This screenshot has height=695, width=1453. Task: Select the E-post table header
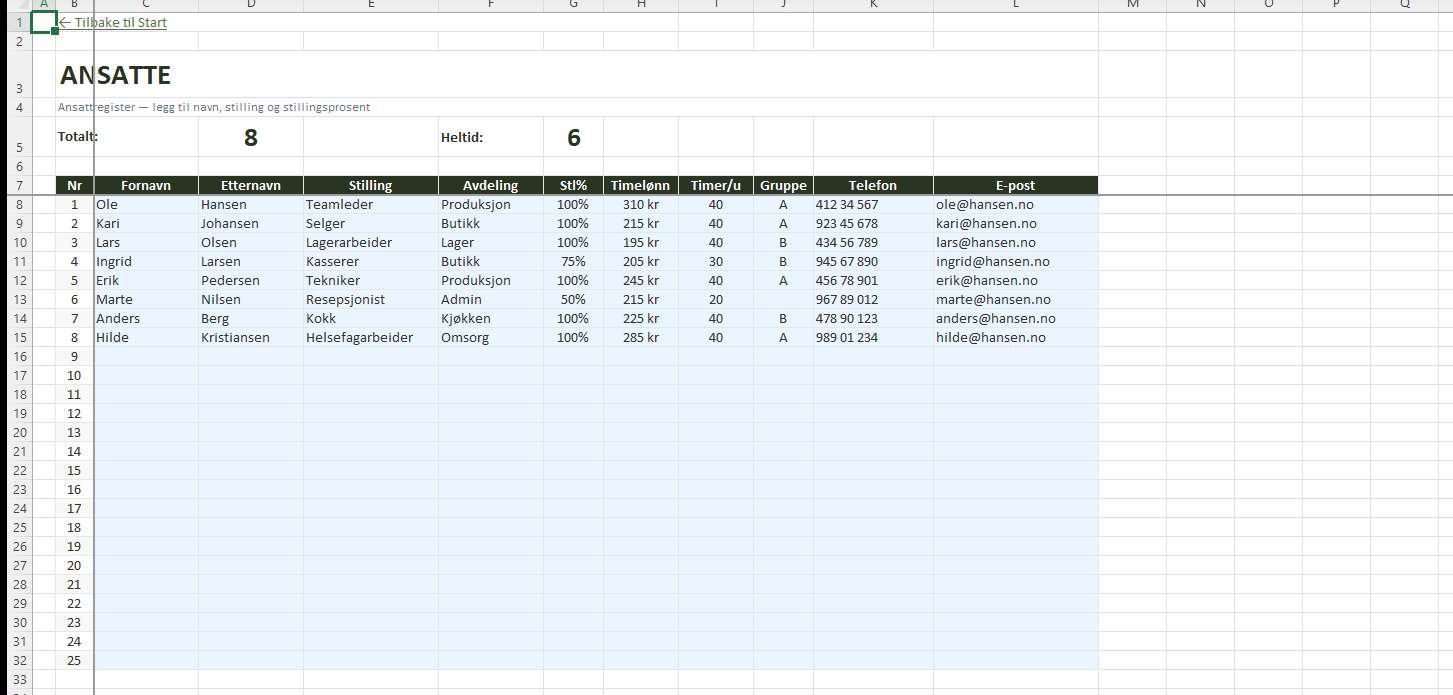pos(1015,185)
